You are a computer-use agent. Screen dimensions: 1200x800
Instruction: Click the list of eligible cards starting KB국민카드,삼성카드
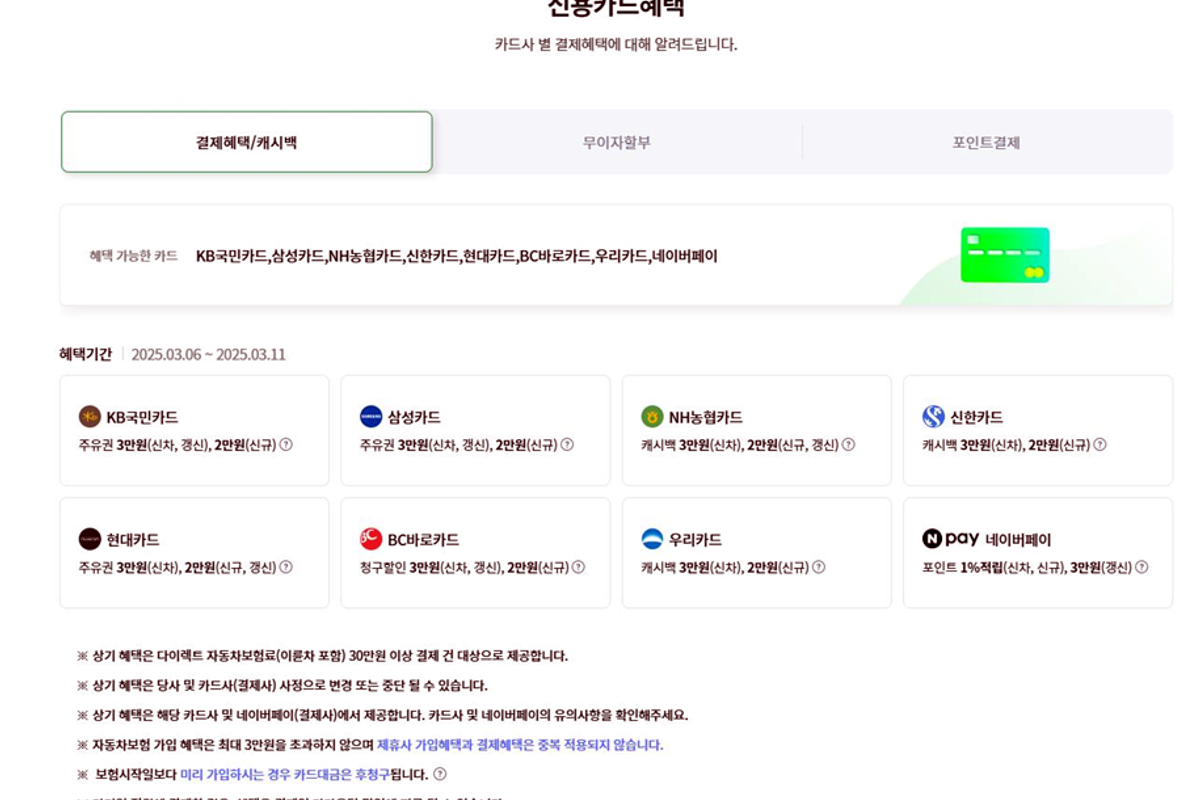tap(457, 256)
